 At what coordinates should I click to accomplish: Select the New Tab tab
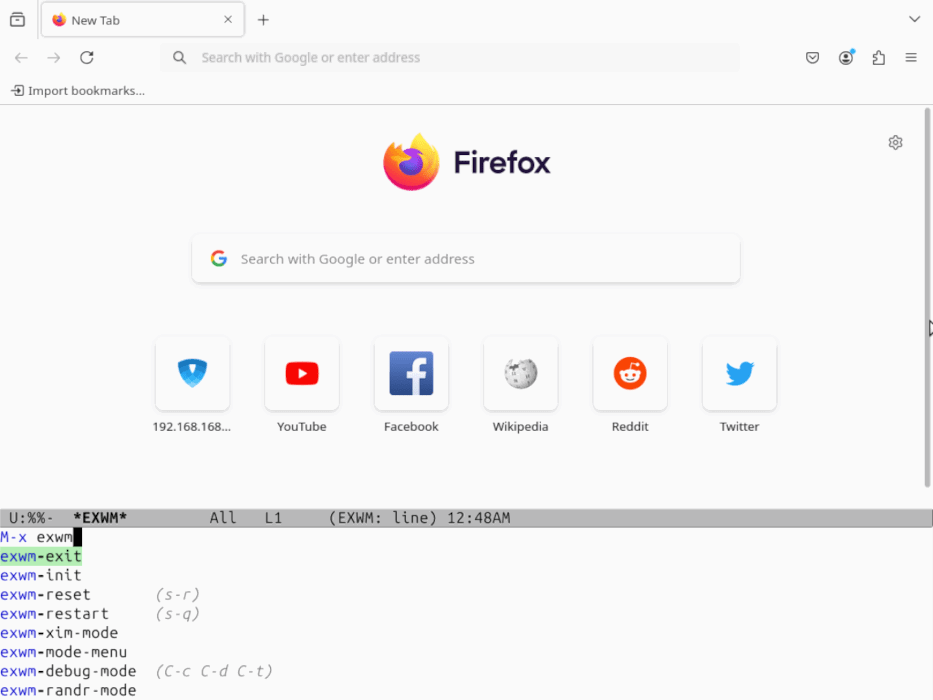coord(130,20)
